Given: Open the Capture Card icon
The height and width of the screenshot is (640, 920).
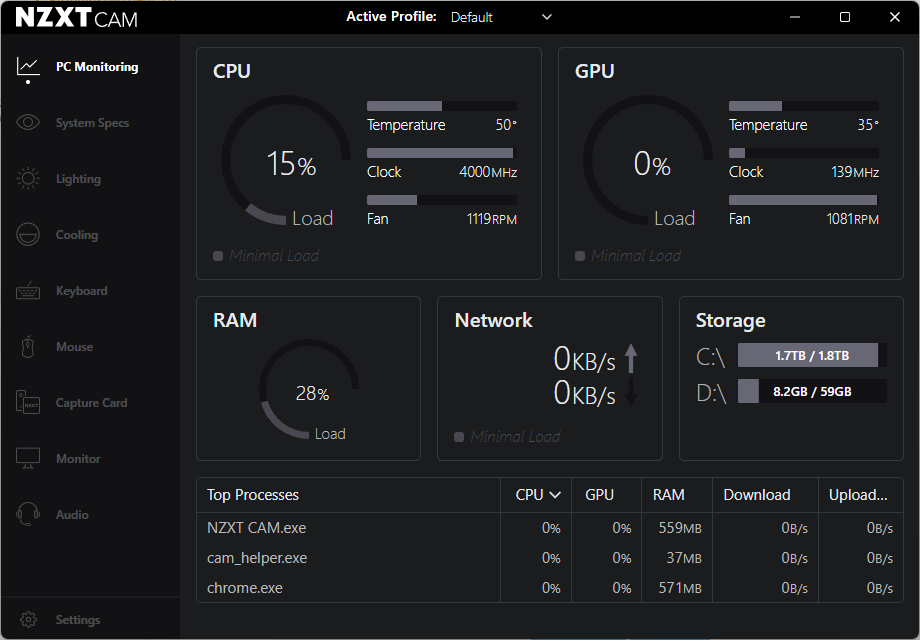Looking at the screenshot, I should [x=28, y=403].
